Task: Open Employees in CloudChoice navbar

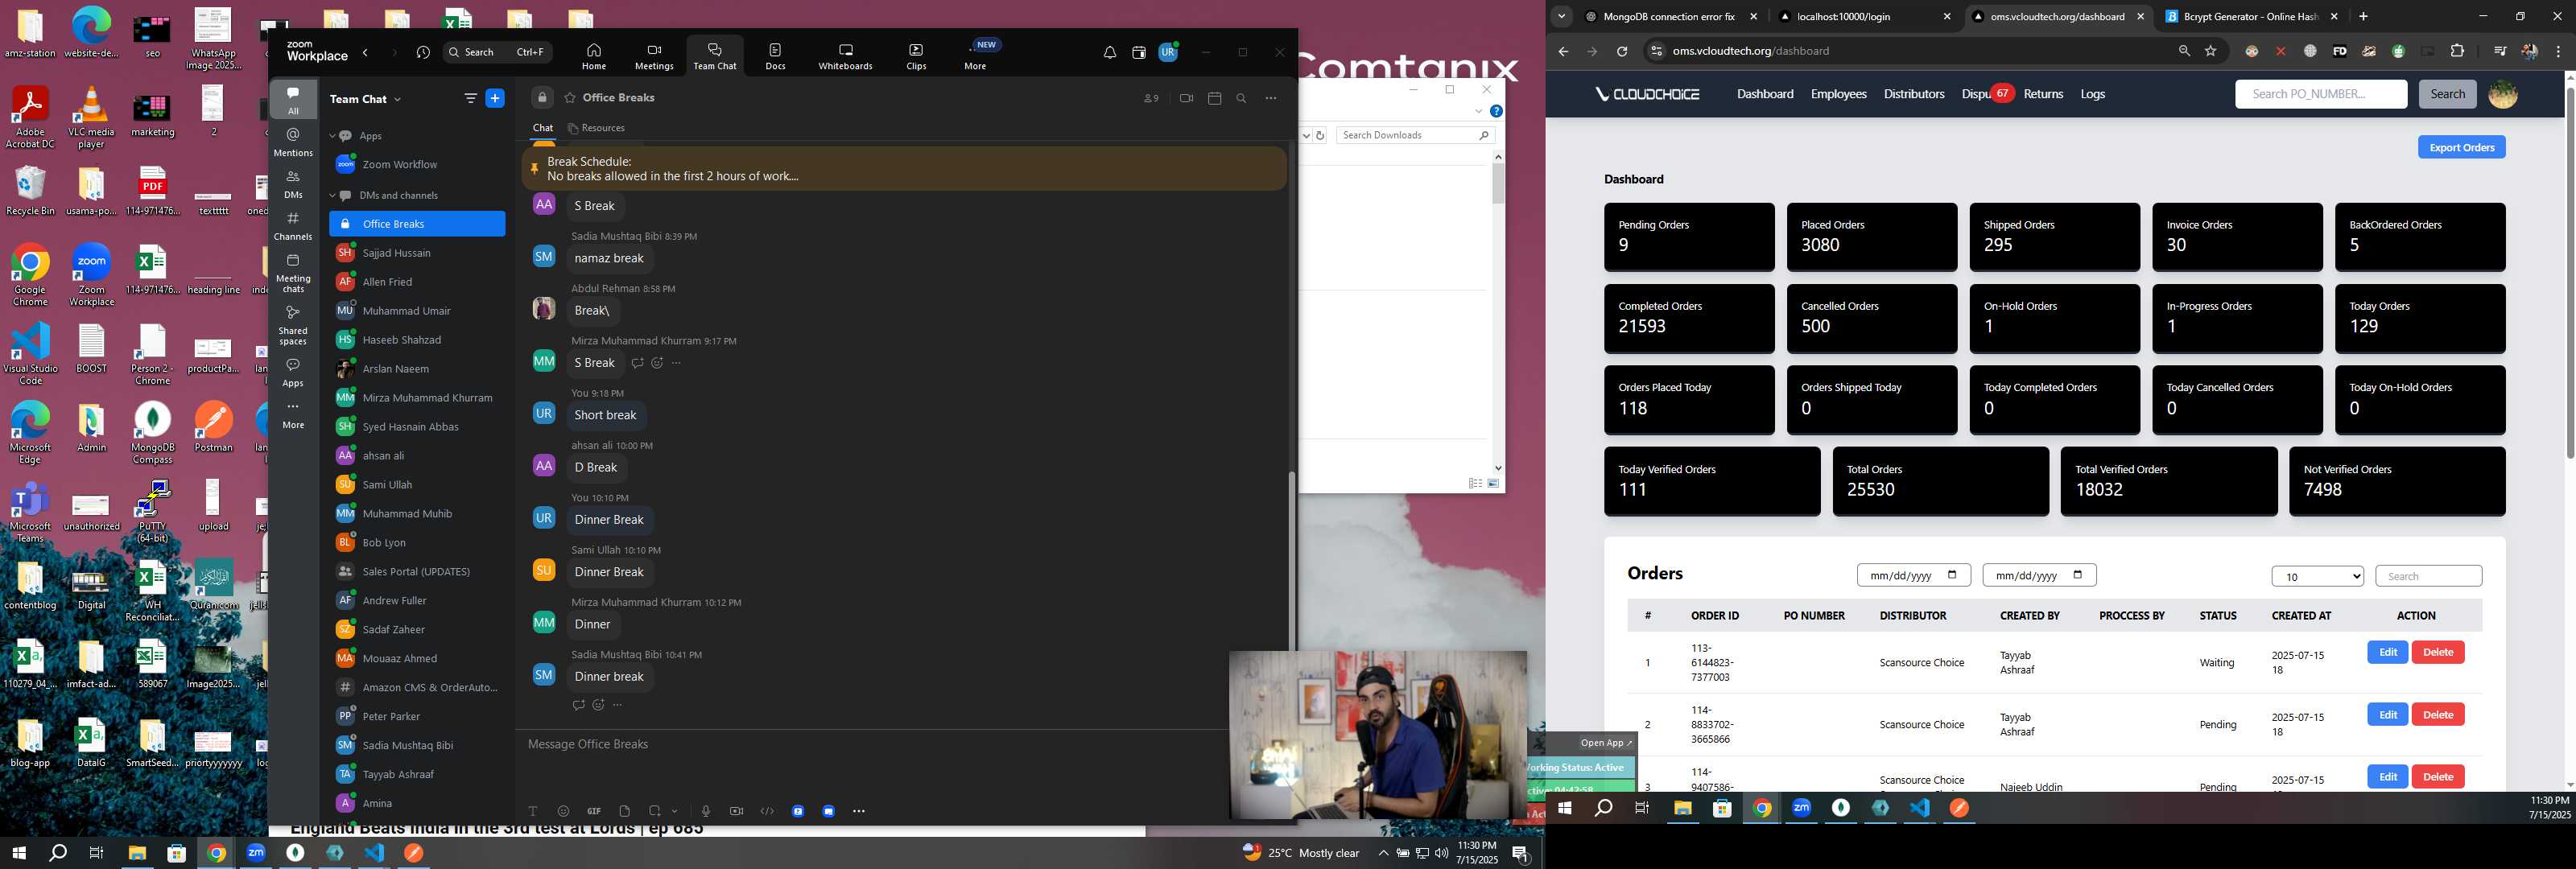Action: point(1838,94)
